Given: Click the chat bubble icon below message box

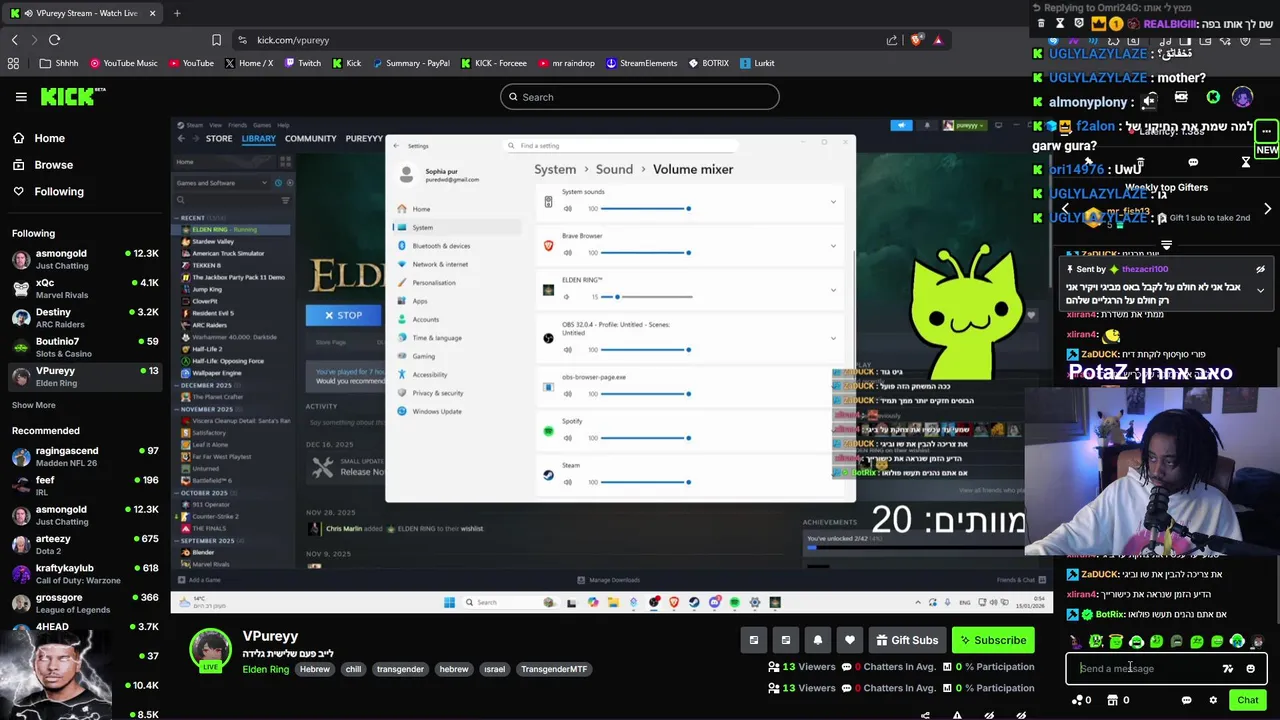Looking at the screenshot, I should tap(1186, 700).
